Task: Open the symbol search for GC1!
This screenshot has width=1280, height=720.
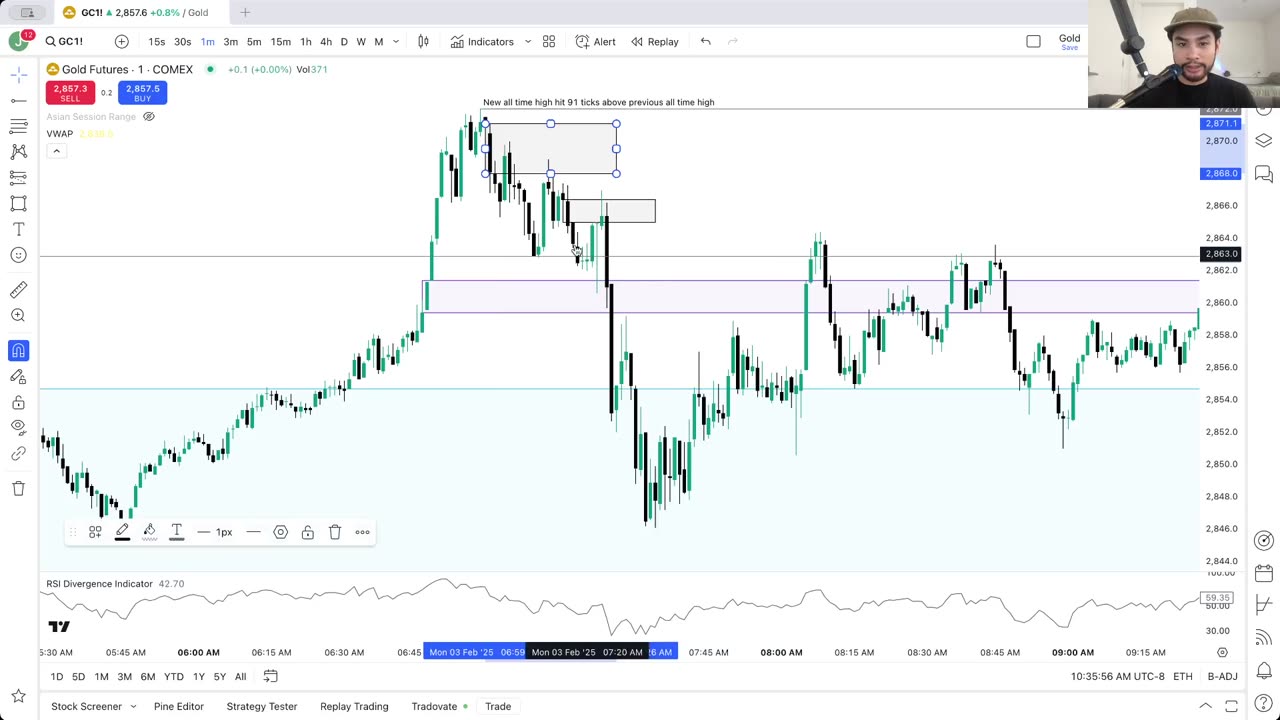Action: pos(64,41)
